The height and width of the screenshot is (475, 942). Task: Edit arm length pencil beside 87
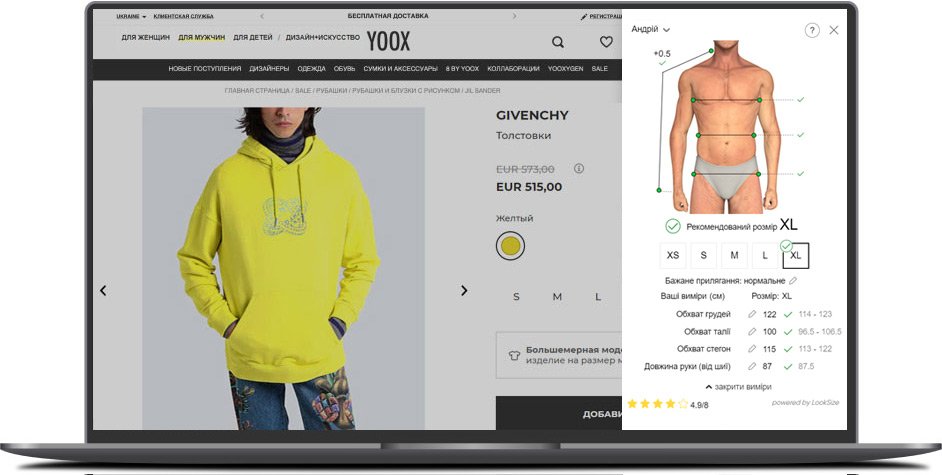[752, 366]
